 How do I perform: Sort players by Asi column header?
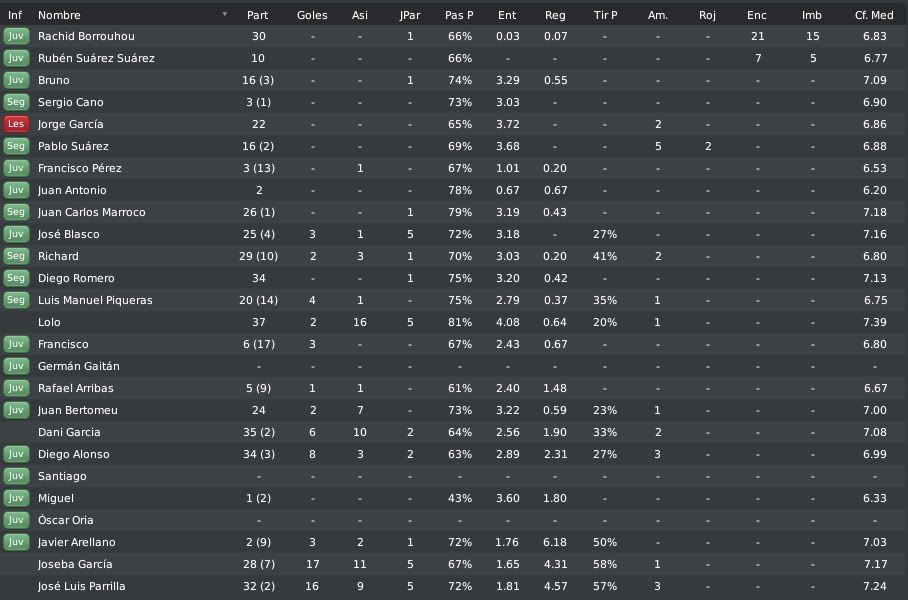(360, 15)
